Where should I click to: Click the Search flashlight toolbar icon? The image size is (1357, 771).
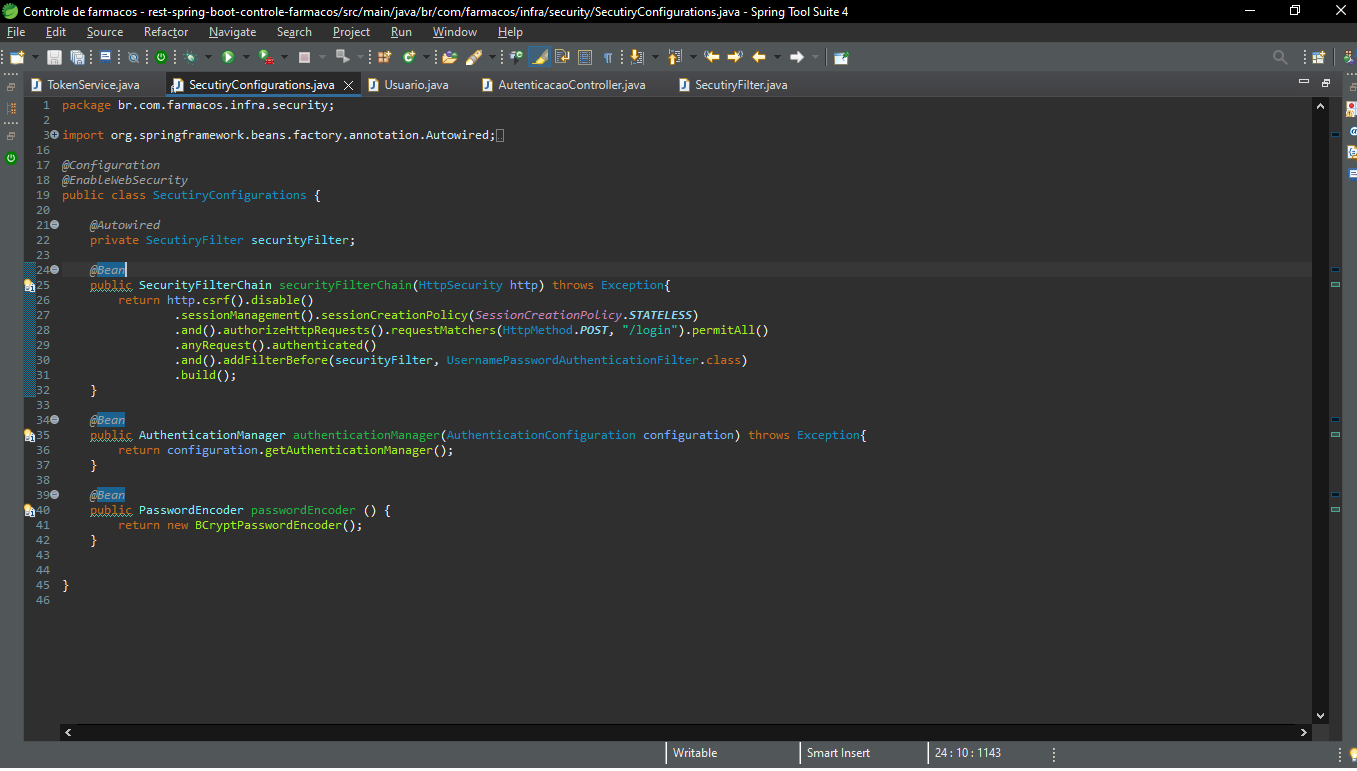click(x=473, y=57)
